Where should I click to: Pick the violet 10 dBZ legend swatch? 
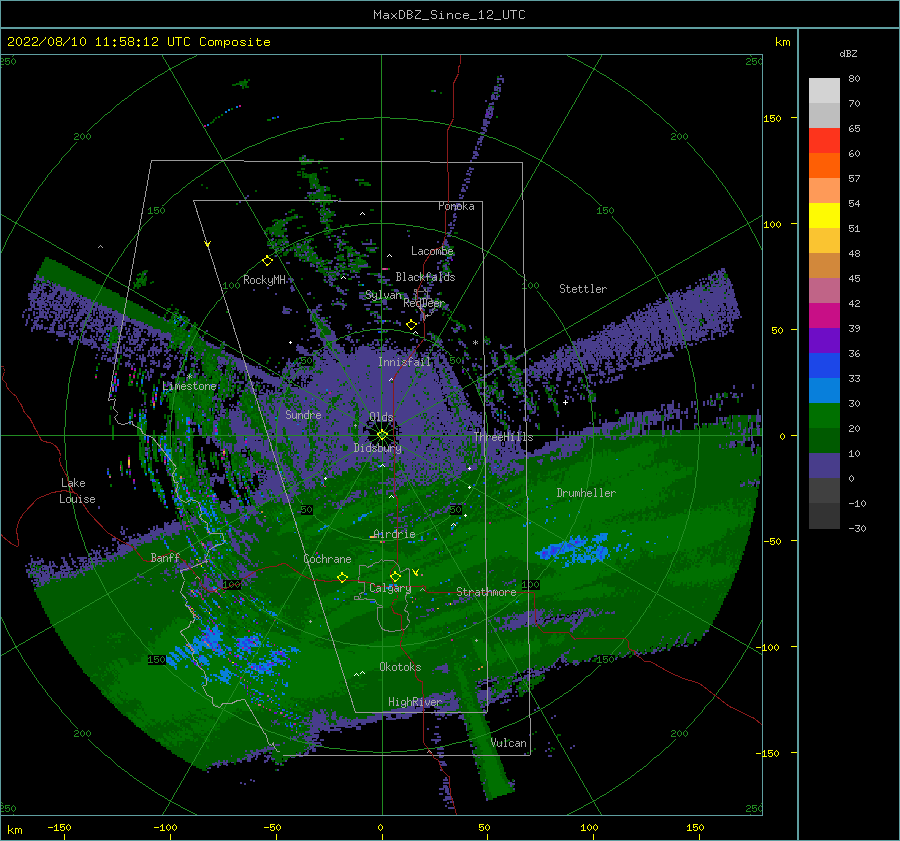[824, 465]
